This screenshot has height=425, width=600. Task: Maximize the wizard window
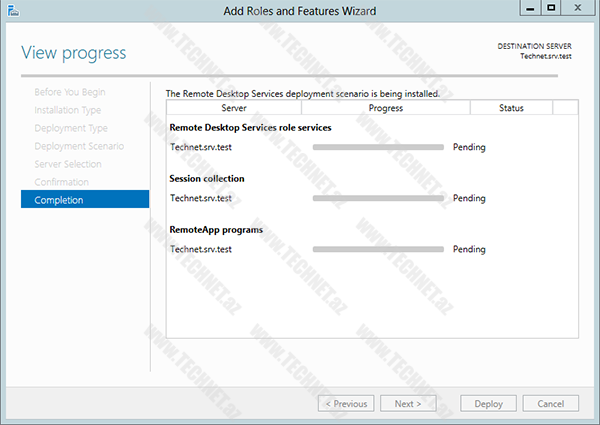551,8
